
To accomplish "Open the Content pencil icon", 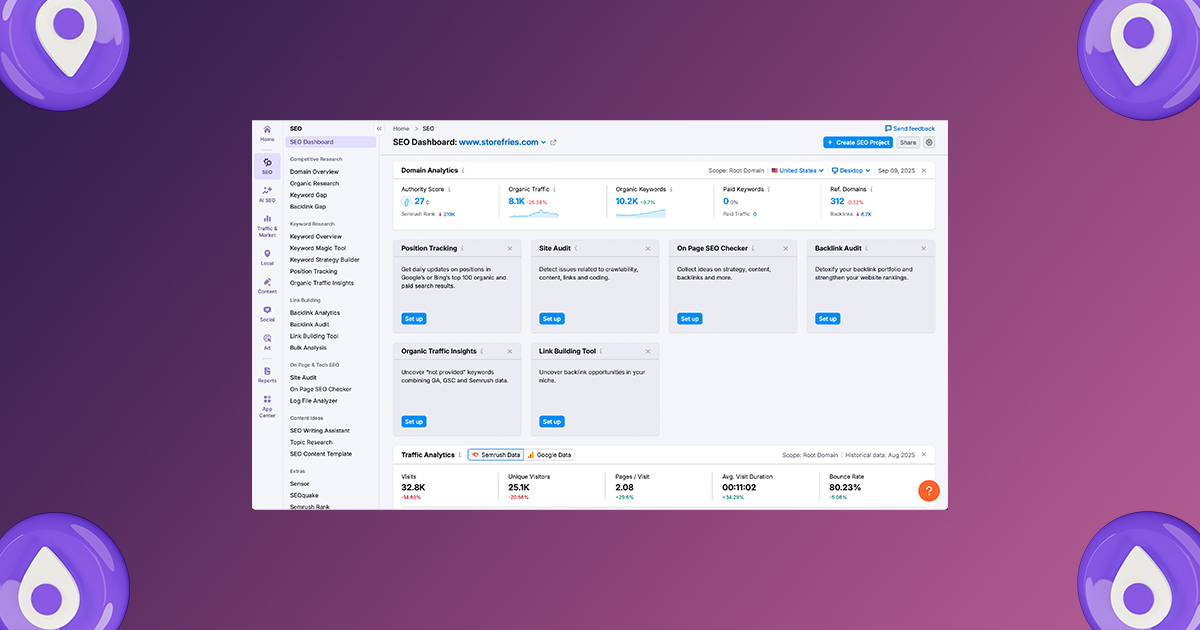I will [x=267, y=281].
